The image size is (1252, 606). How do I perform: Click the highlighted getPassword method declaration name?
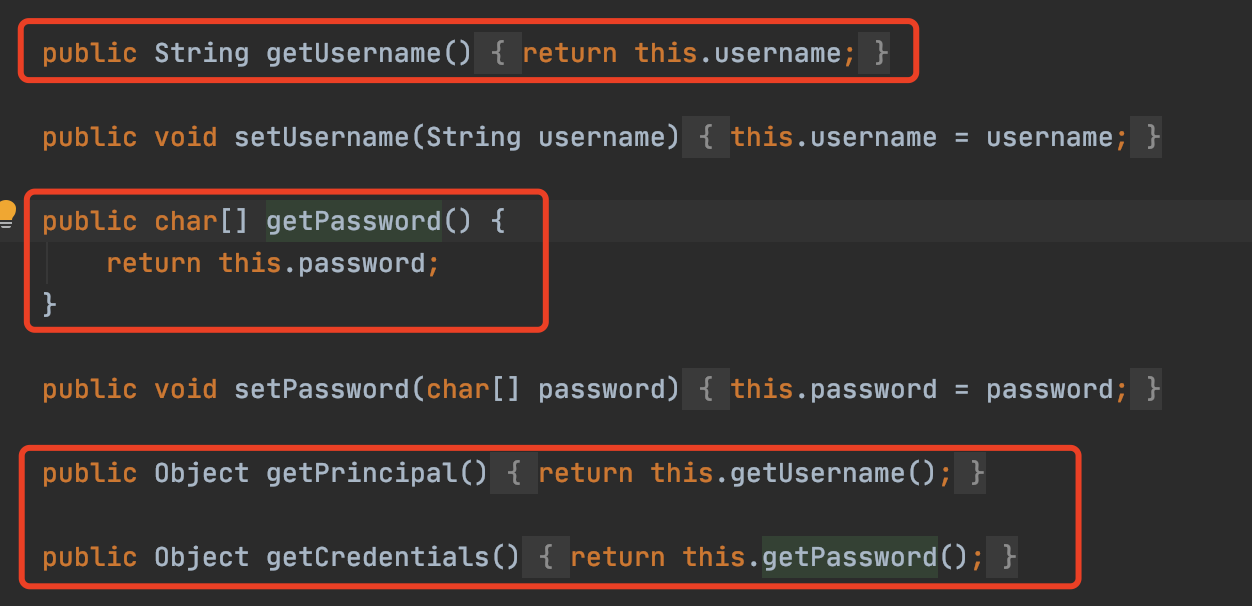point(353,221)
